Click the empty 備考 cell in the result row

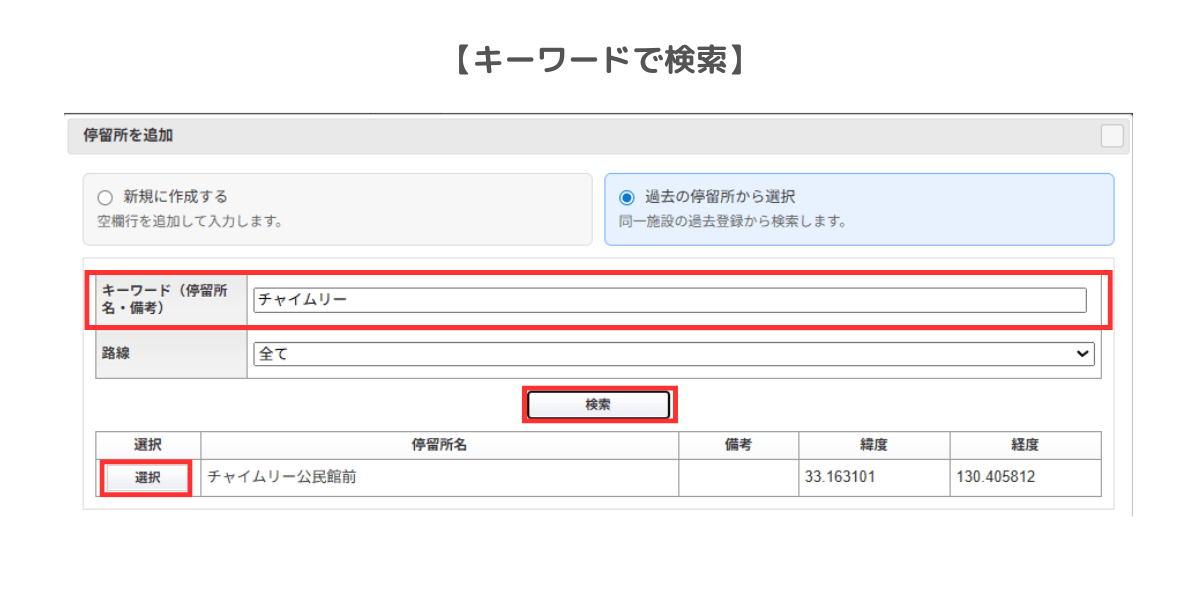point(738,478)
